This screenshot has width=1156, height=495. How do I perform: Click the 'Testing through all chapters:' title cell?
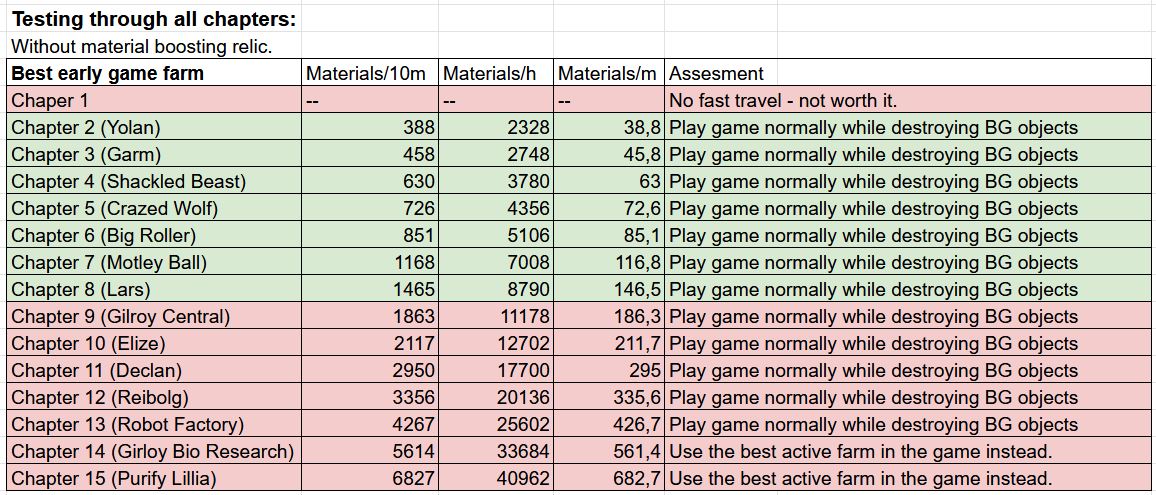point(154,20)
